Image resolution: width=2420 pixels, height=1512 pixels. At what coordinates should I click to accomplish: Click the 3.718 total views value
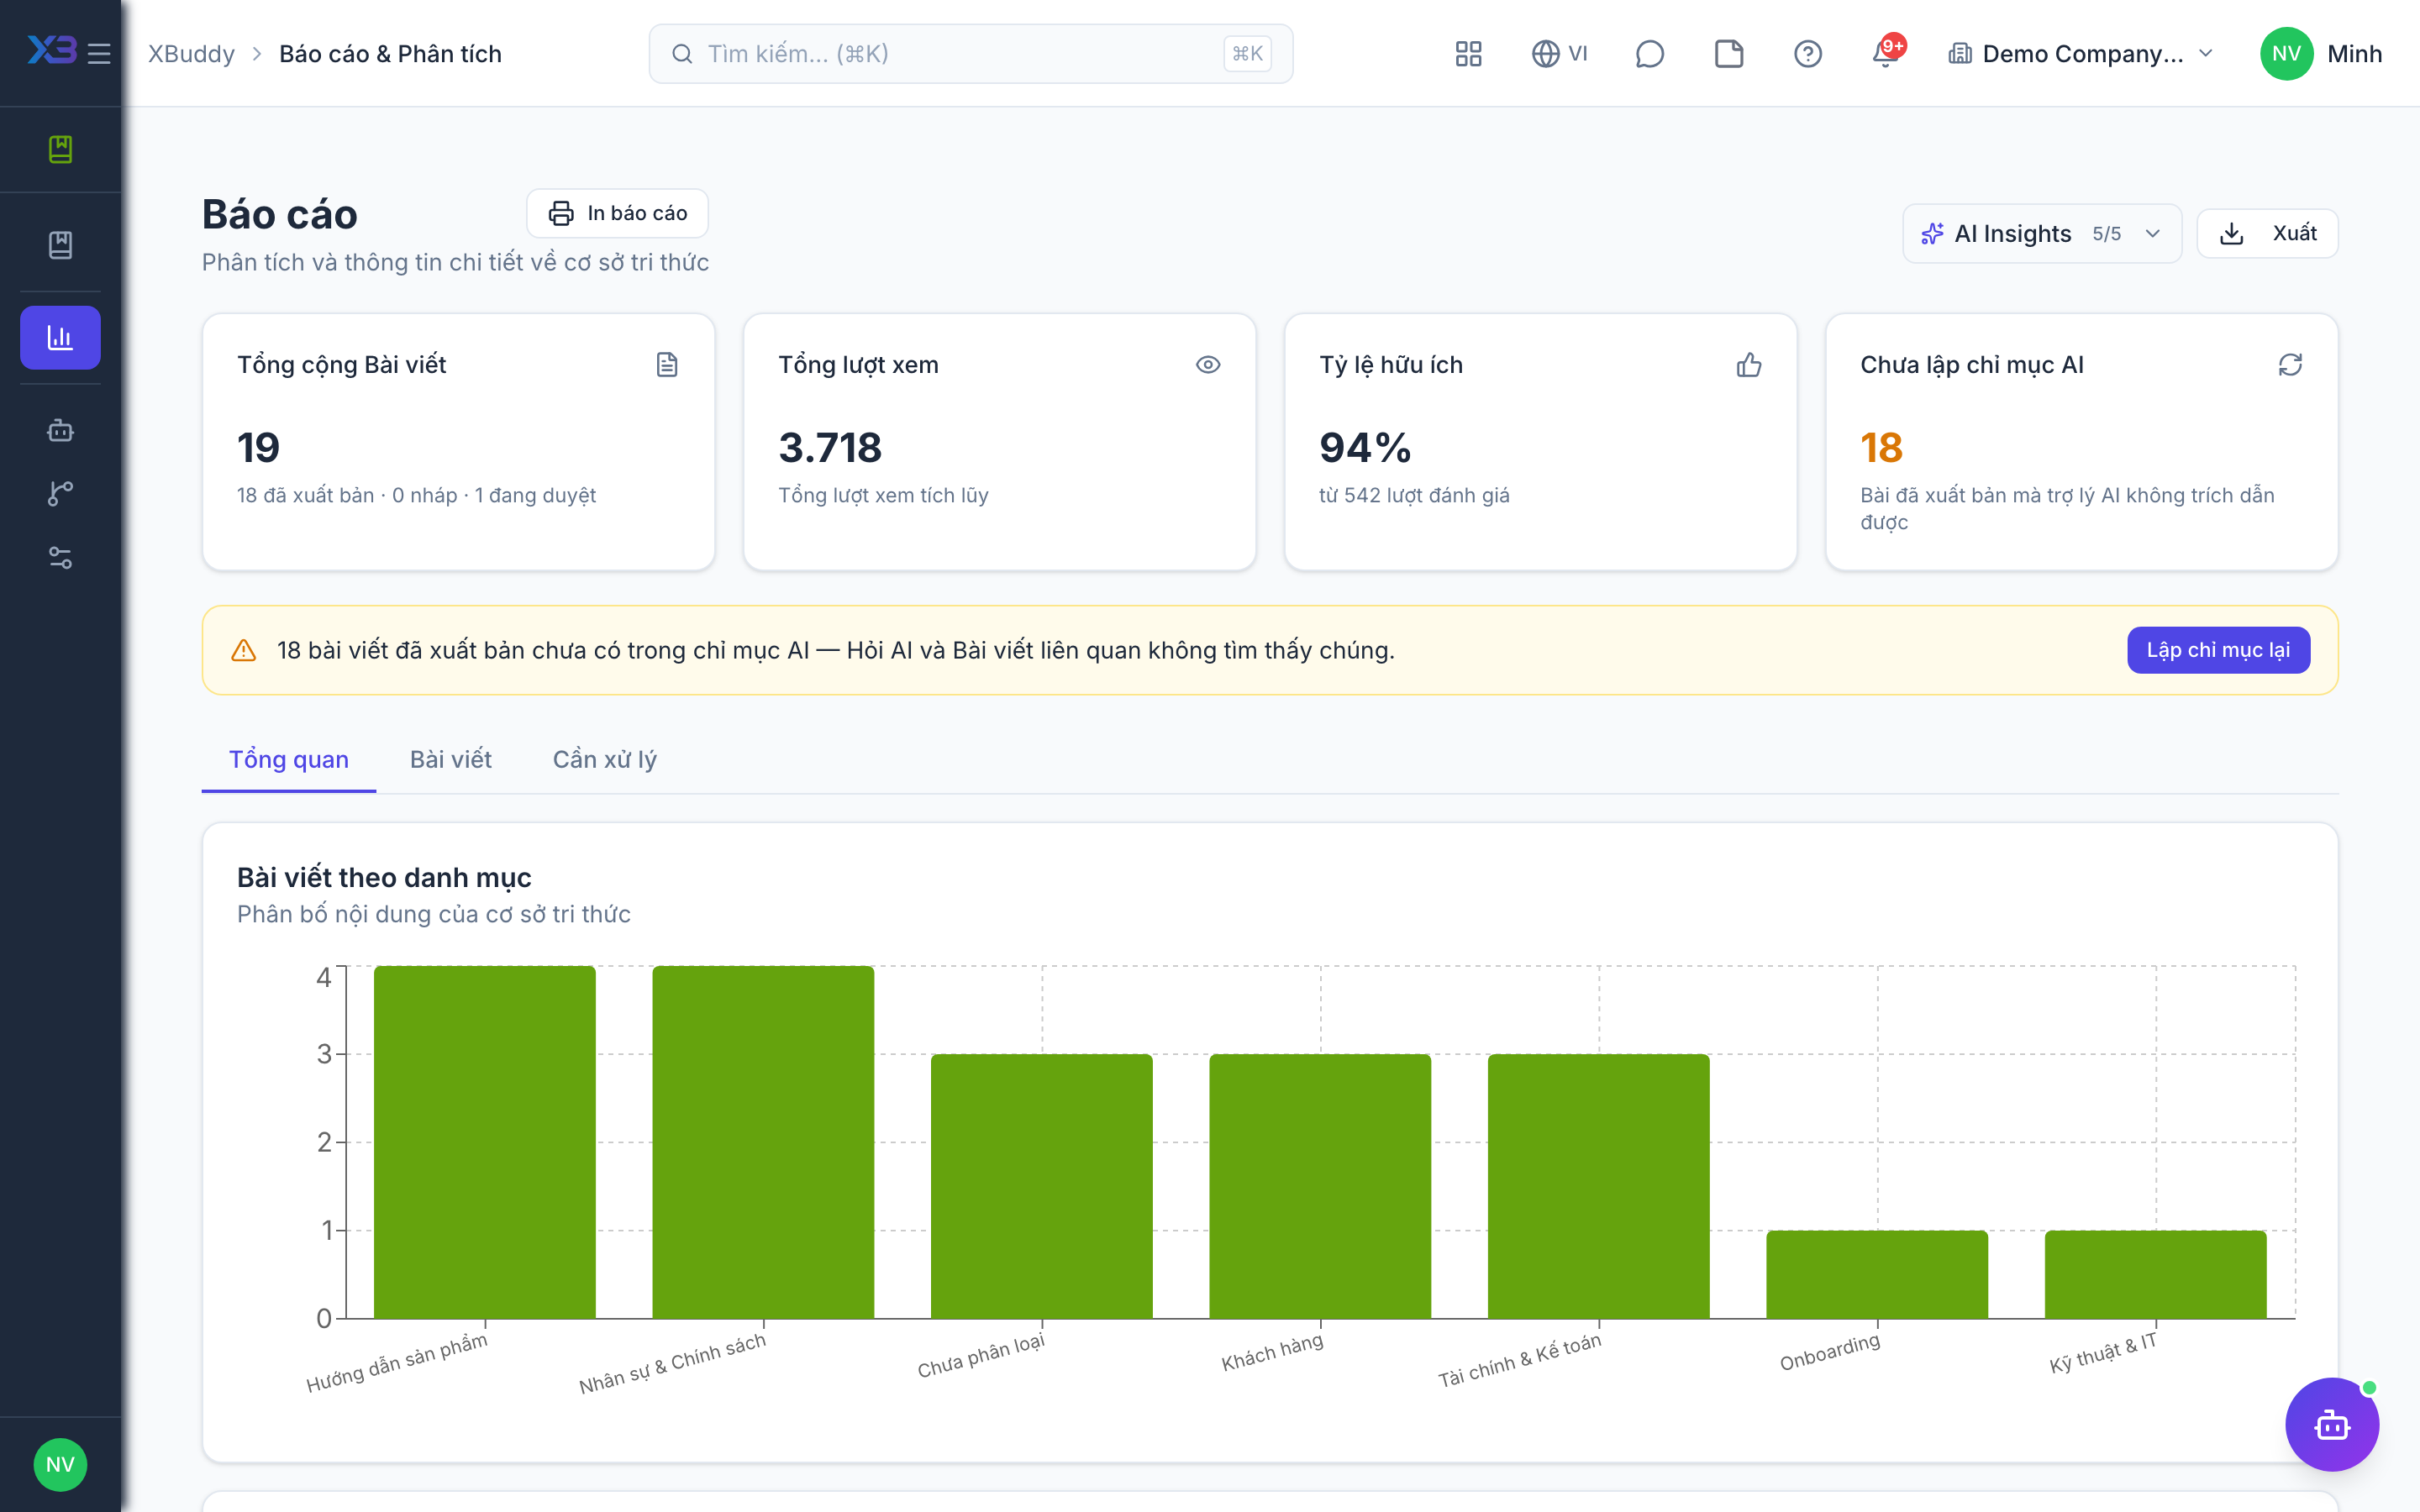pyautogui.click(x=830, y=447)
